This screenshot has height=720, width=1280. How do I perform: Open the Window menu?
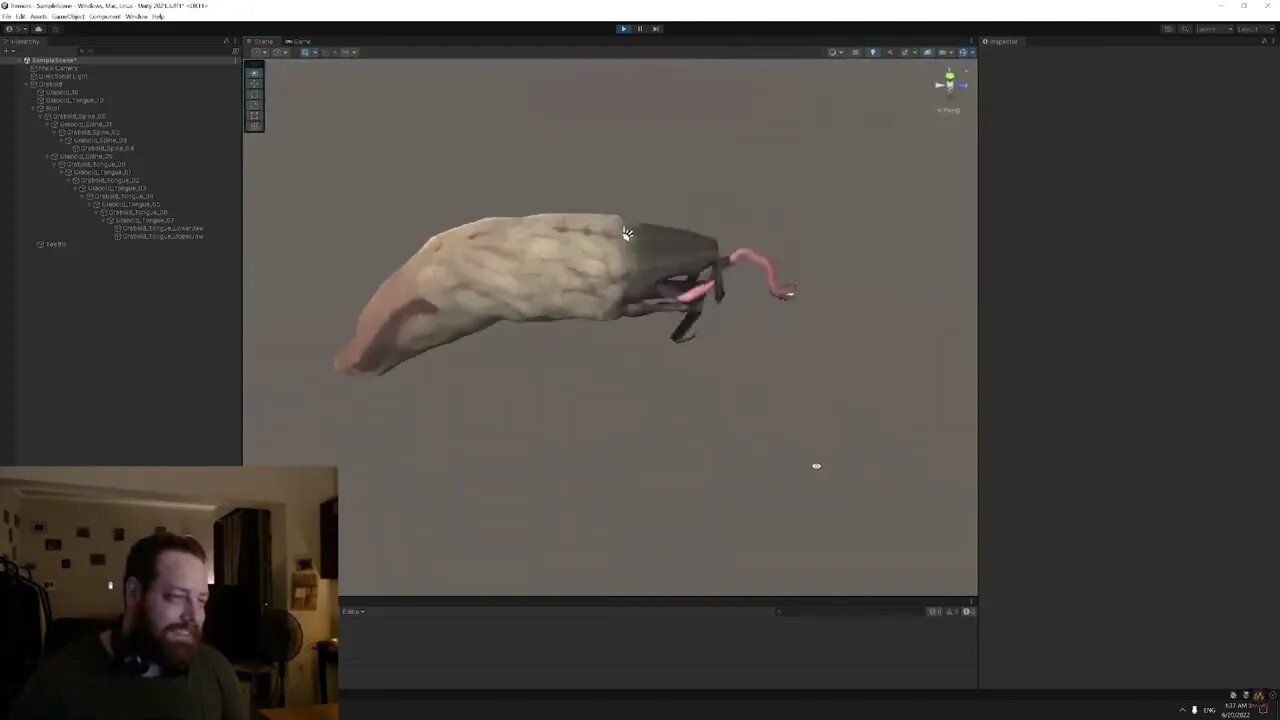point(136,17)
